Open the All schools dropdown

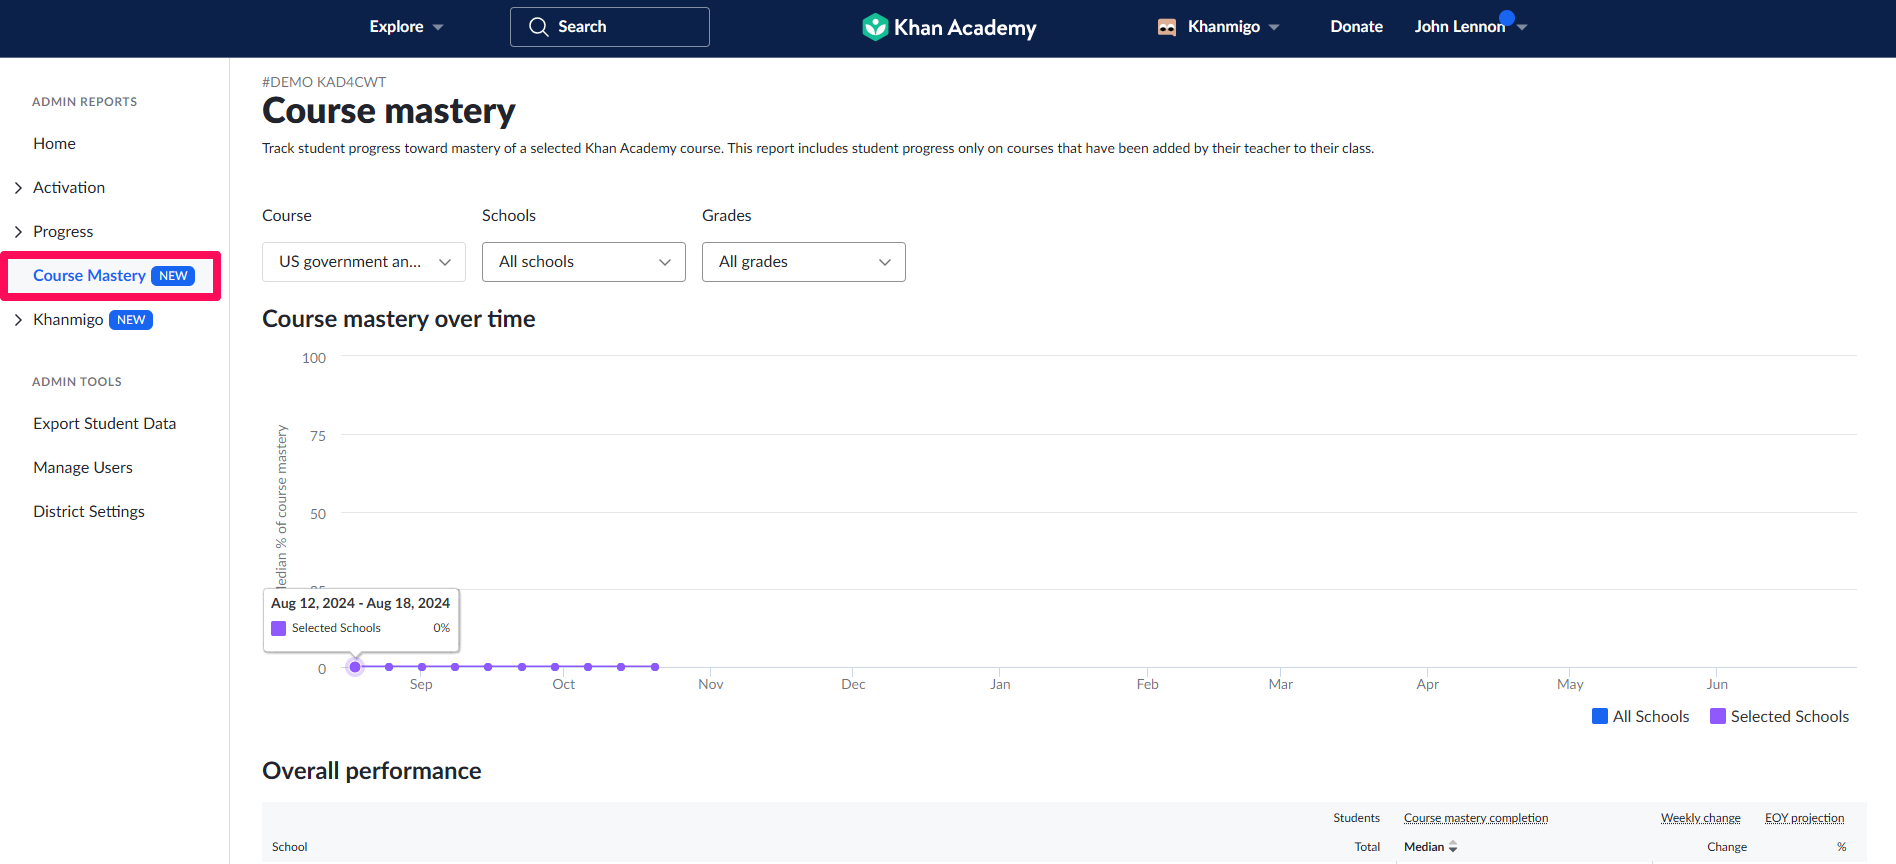click(x=584, y=262)
